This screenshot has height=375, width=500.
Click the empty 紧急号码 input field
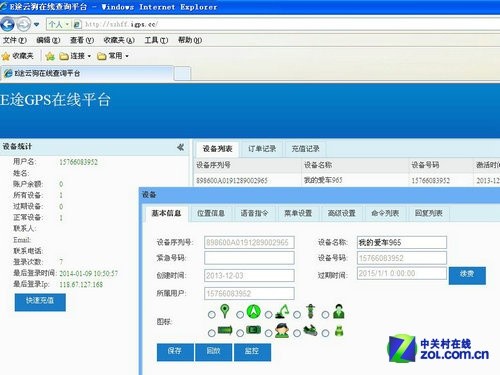point(249,258)
